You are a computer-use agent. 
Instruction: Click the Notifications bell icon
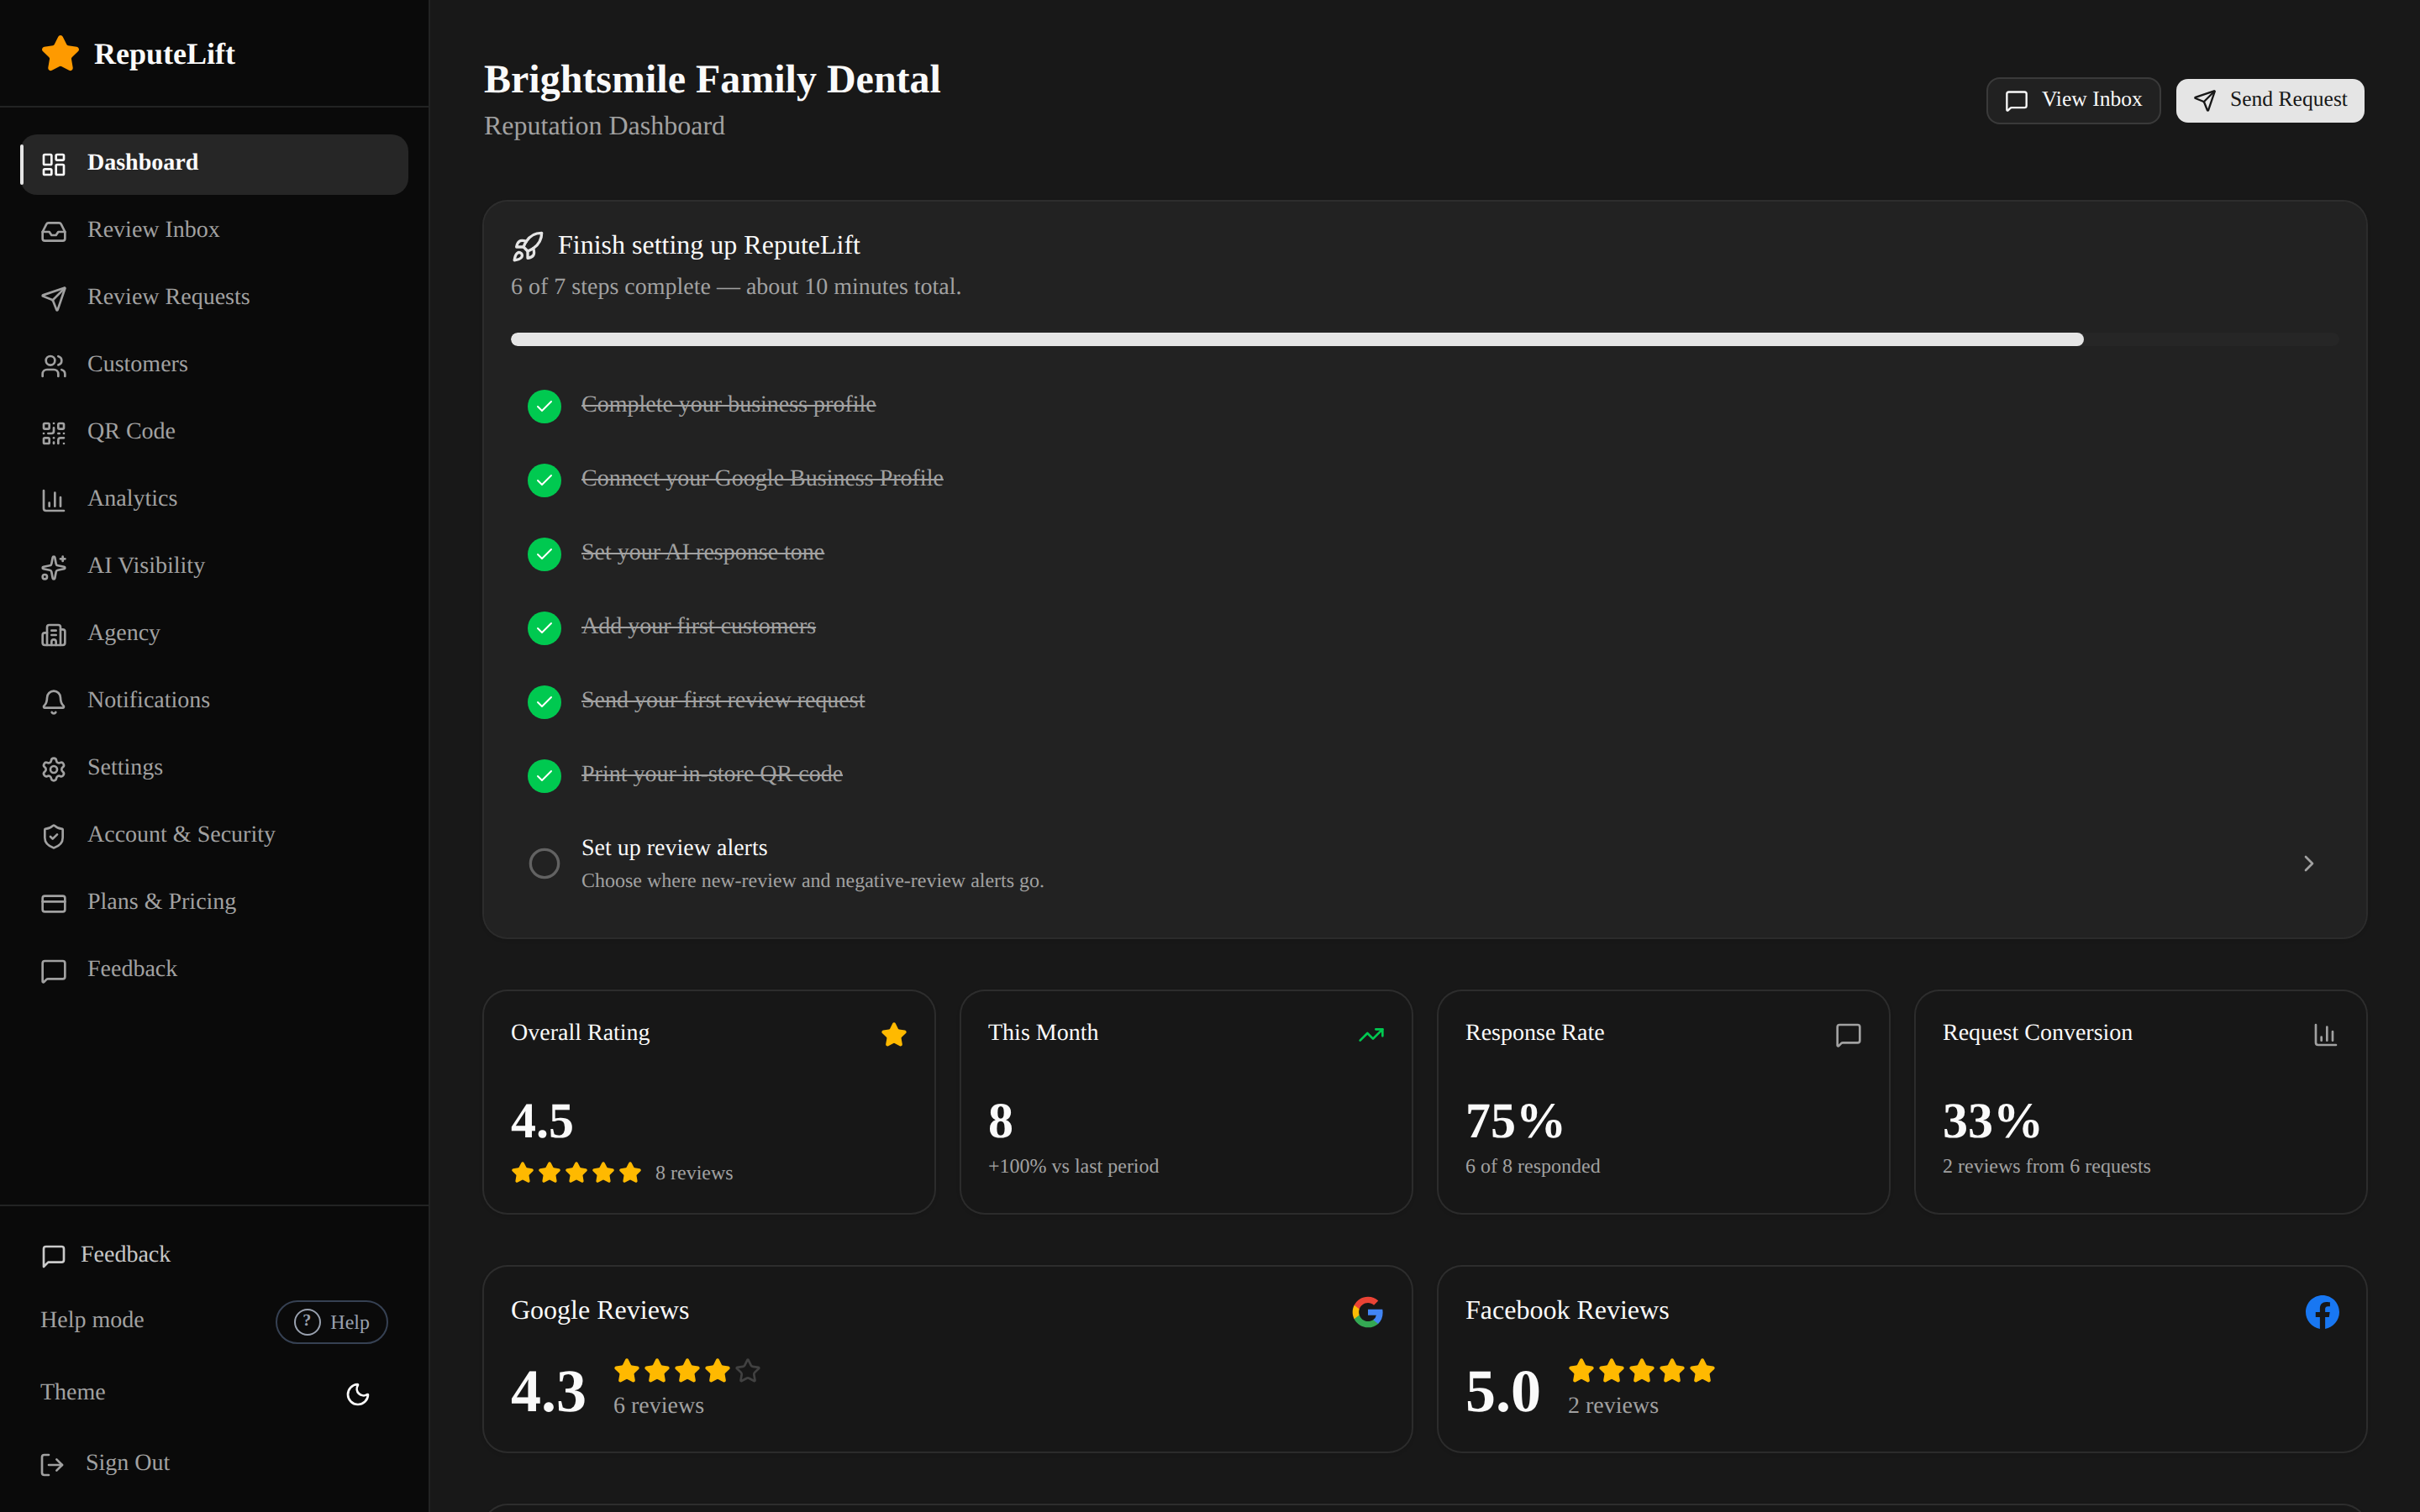(54, 701)
